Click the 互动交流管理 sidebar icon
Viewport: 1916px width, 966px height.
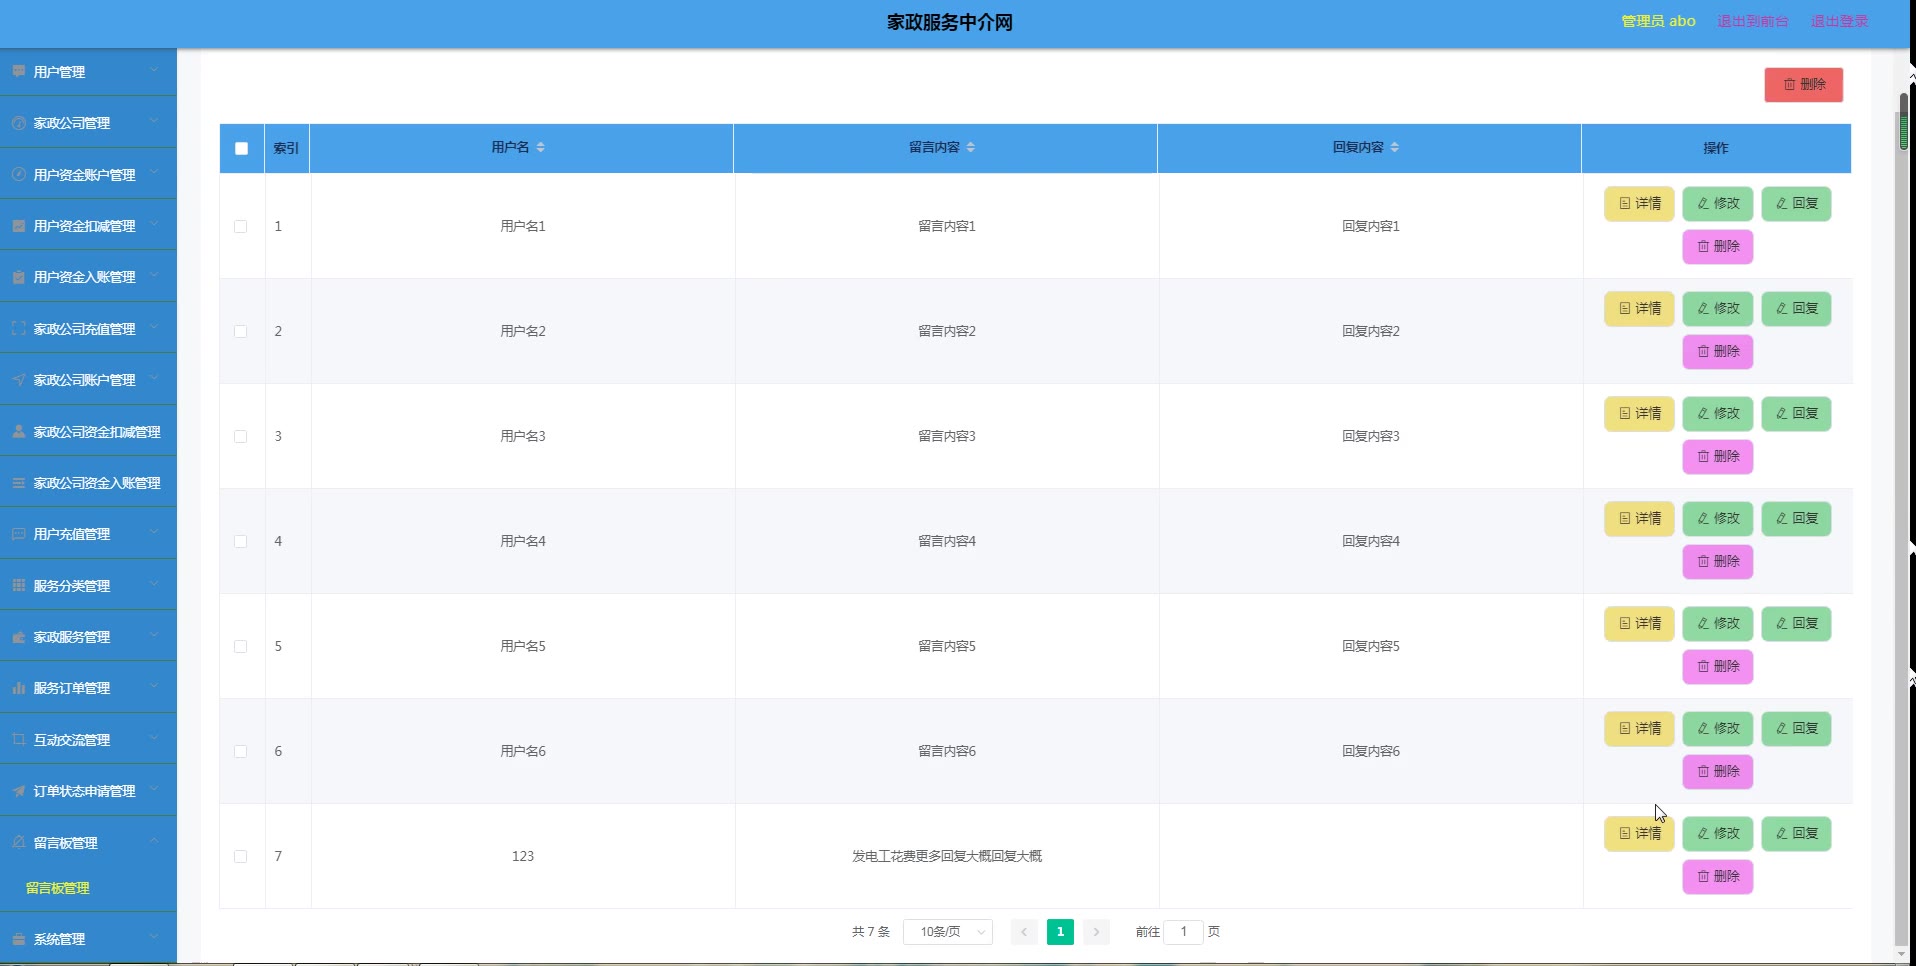pos(19,739)
